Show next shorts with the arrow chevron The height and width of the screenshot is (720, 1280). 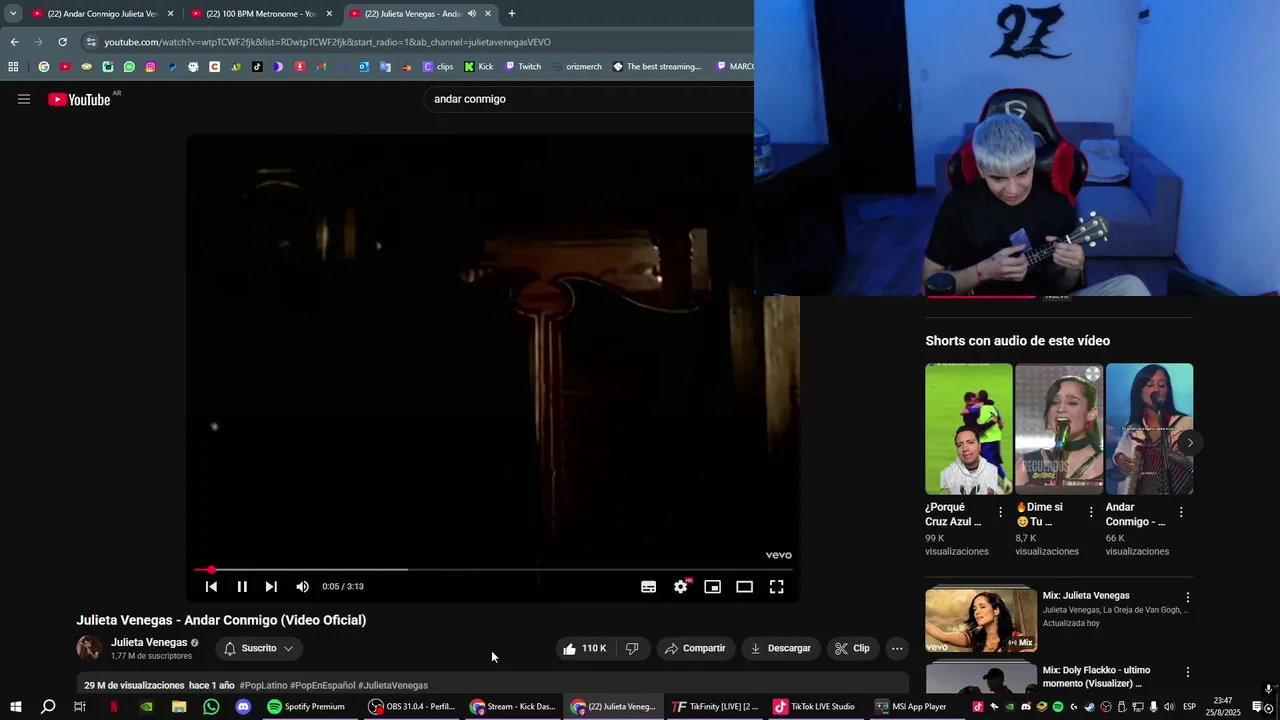click(1189, 442)
